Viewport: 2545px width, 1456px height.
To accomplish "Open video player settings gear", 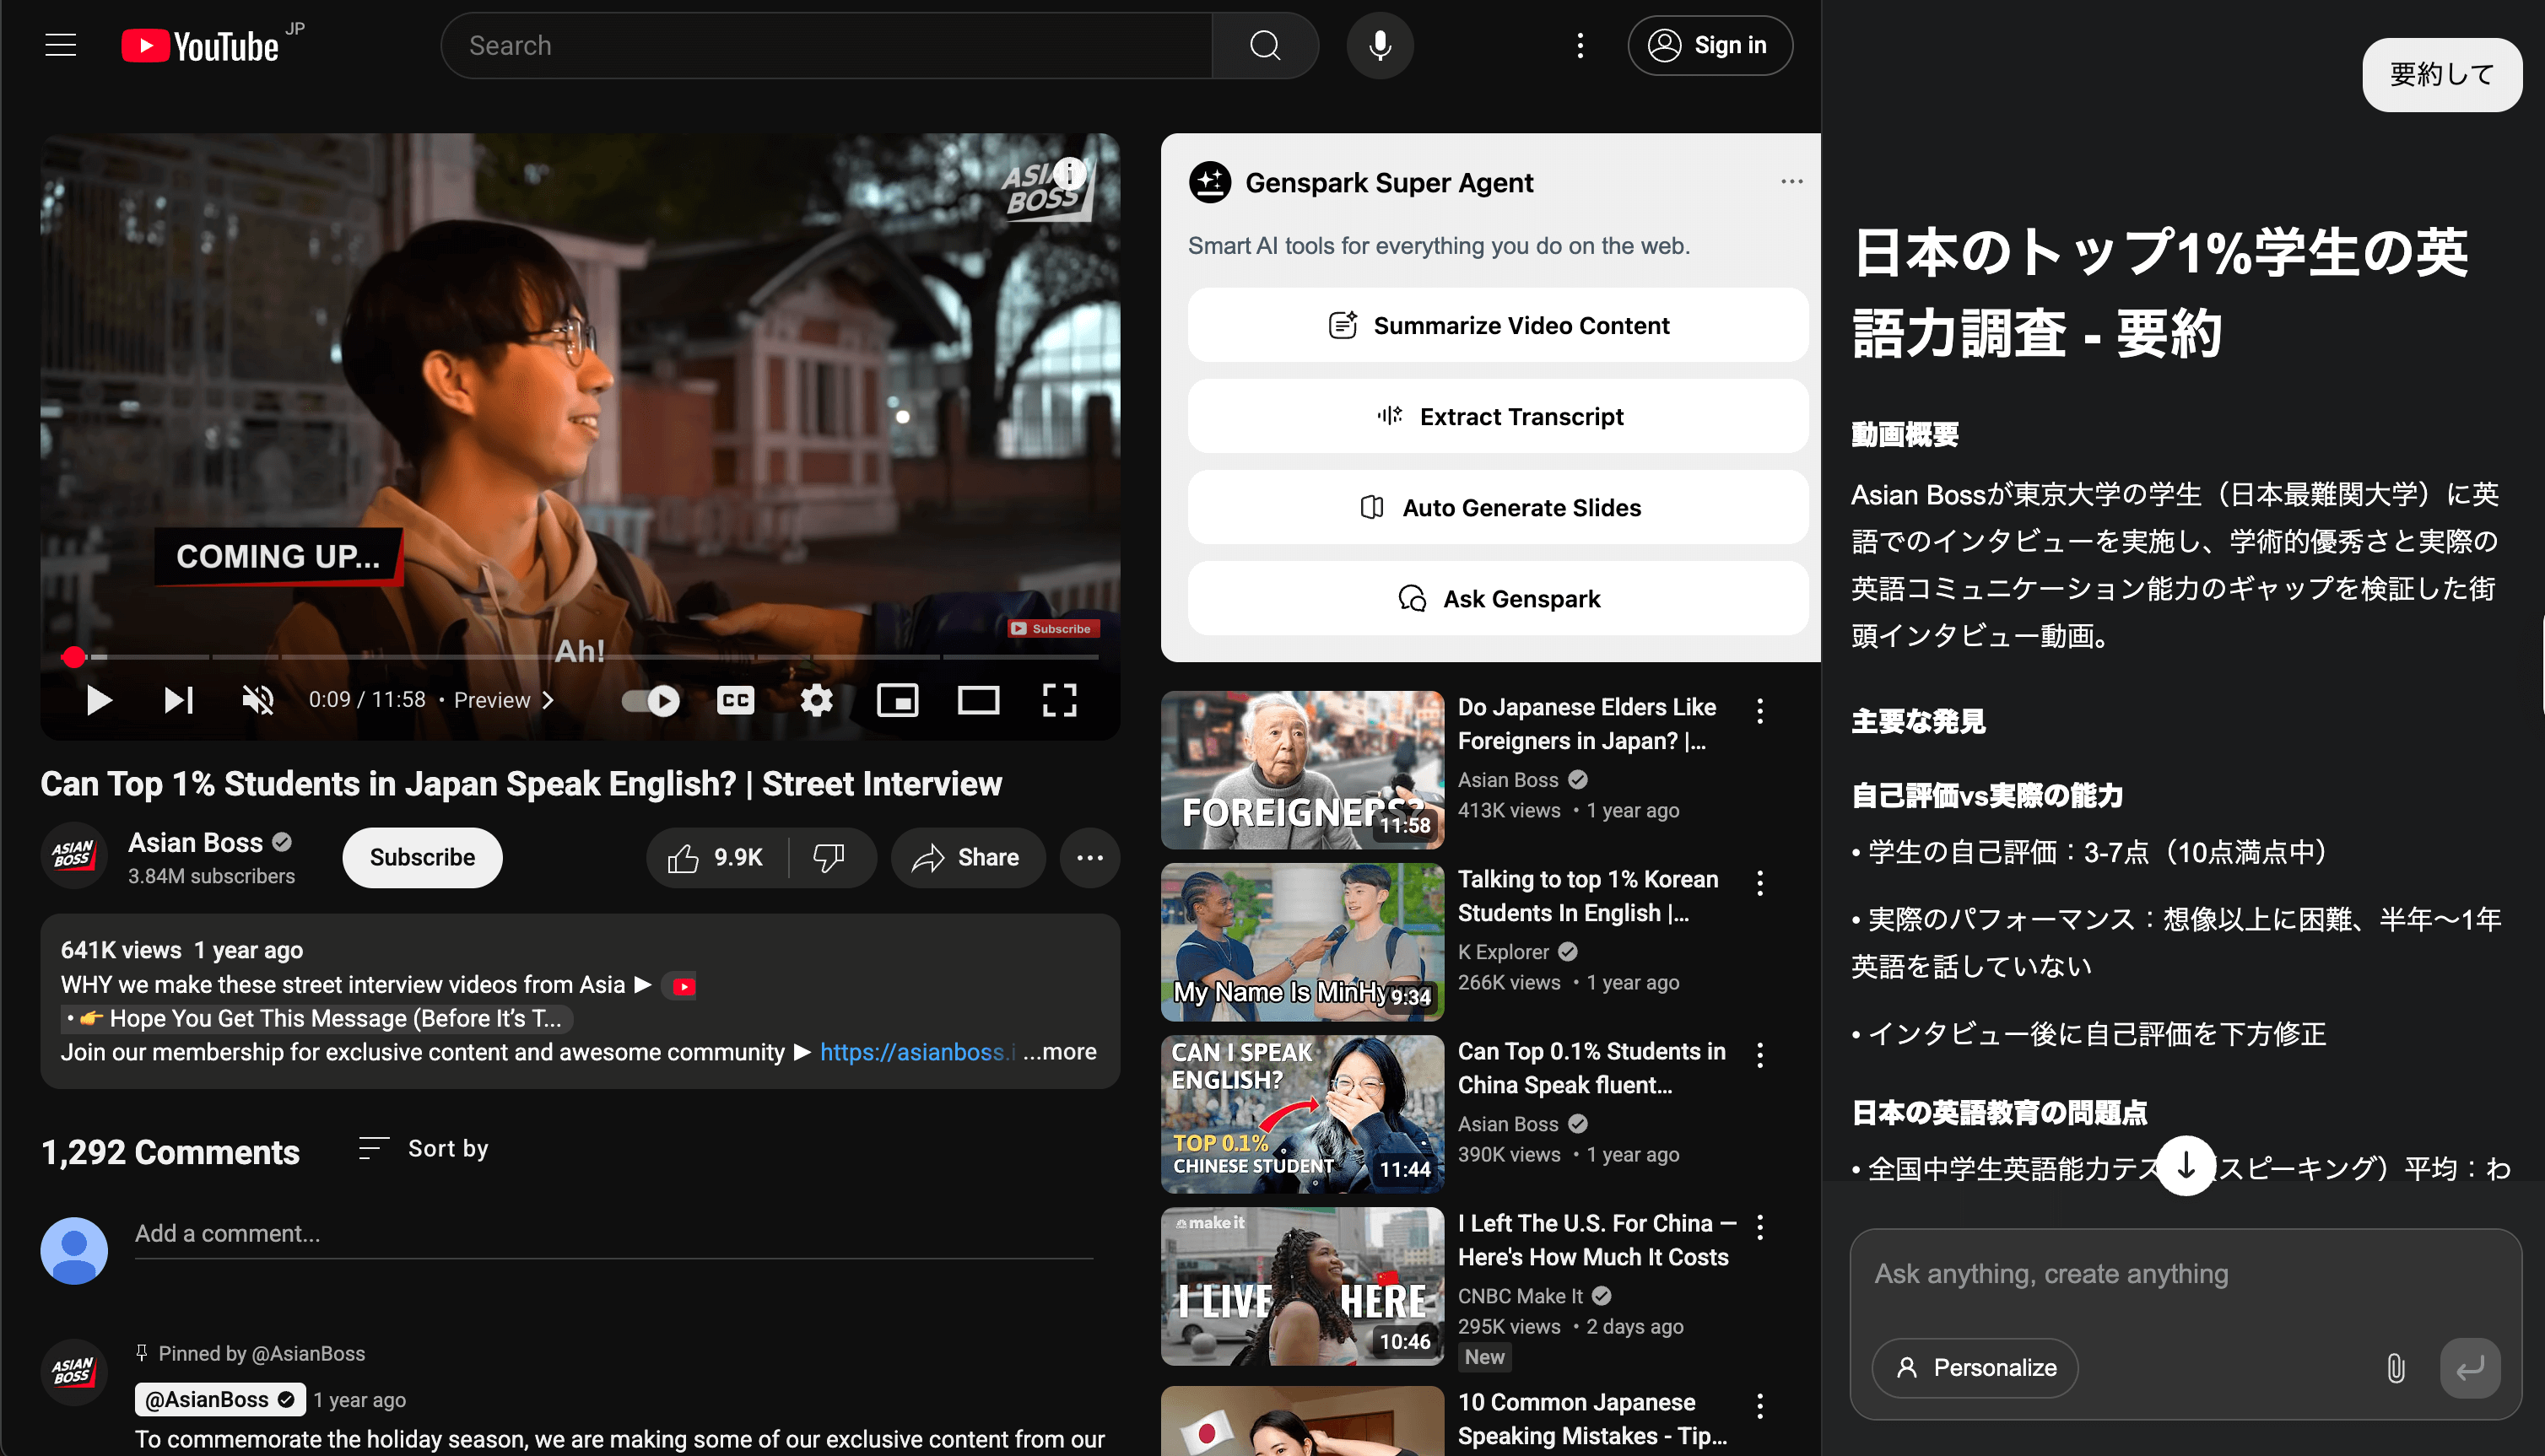I will tap(816, 700).
